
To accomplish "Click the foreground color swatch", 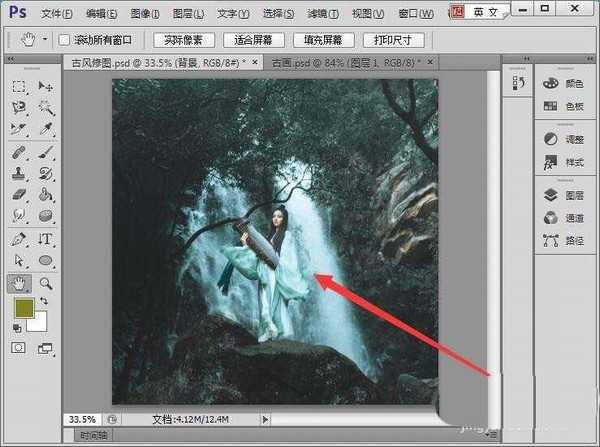I will [23, 309].
